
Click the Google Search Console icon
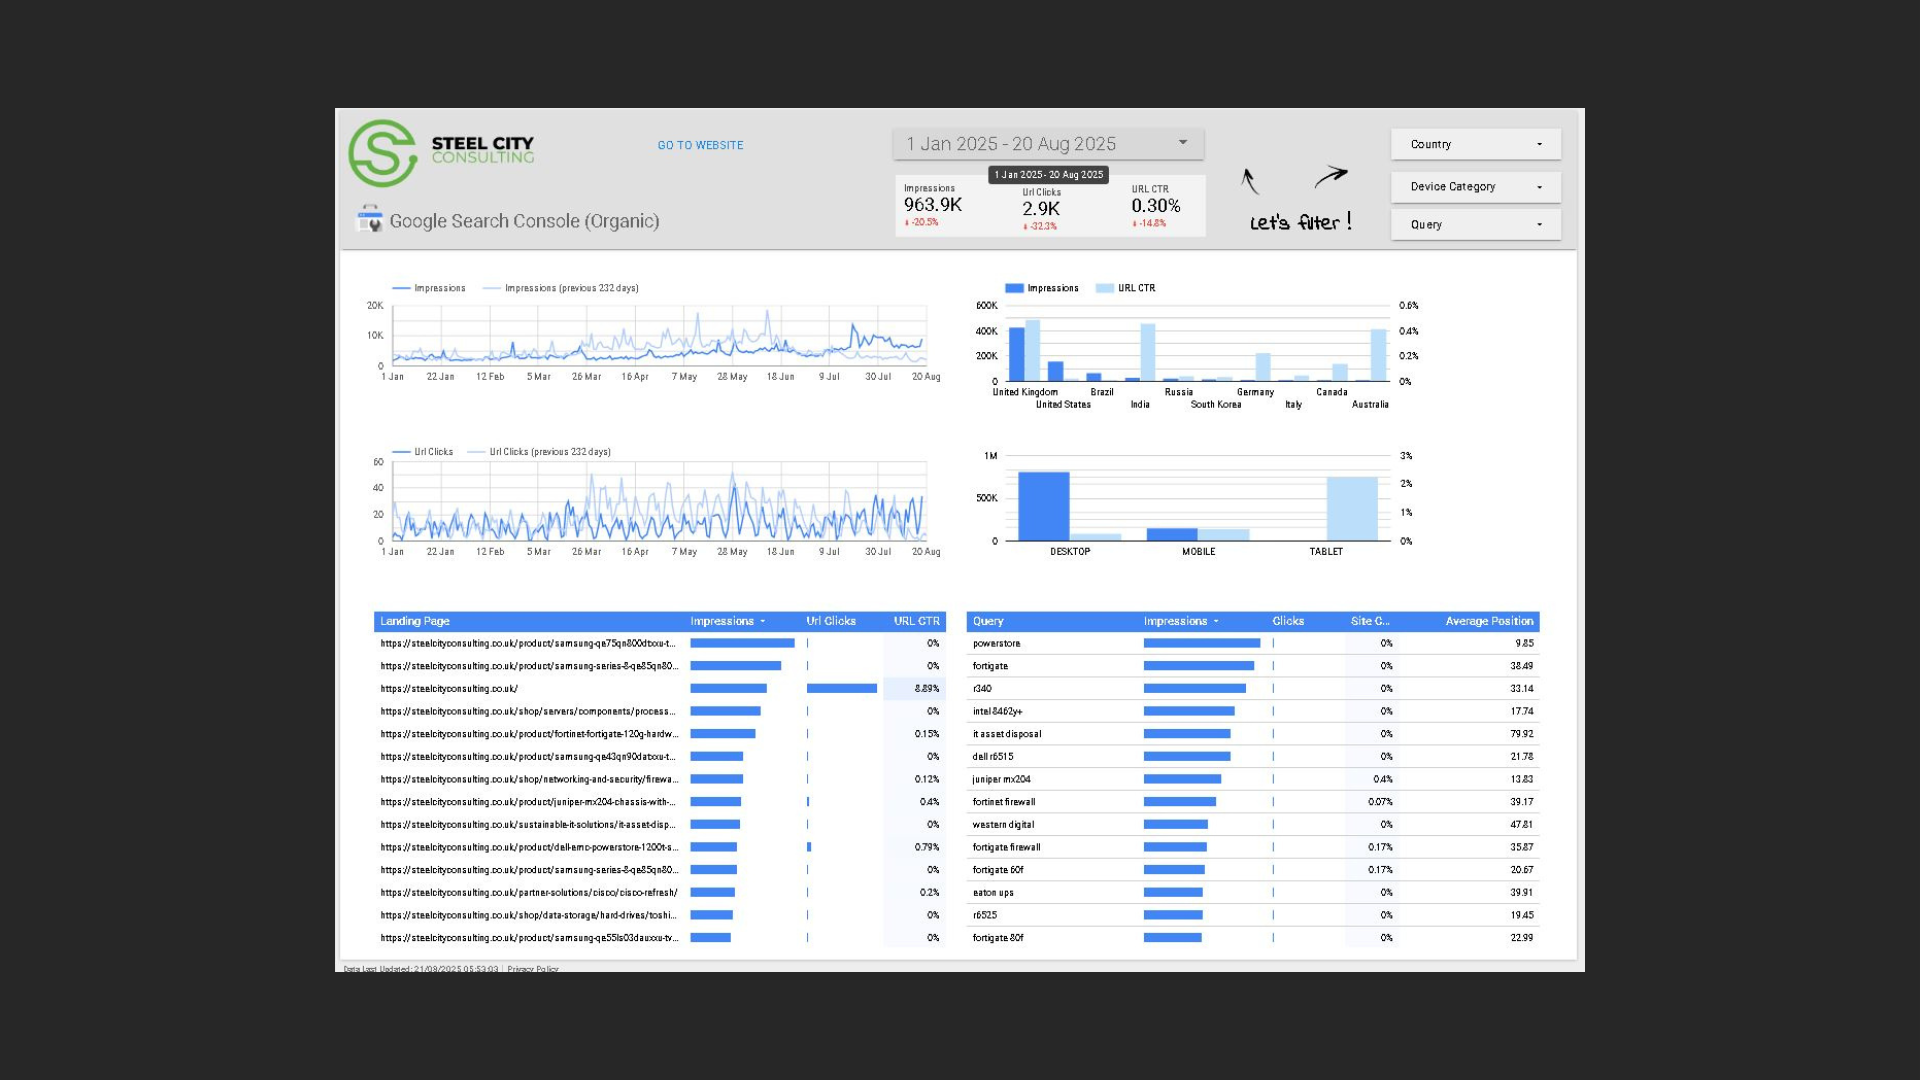(x=369, y=219)
